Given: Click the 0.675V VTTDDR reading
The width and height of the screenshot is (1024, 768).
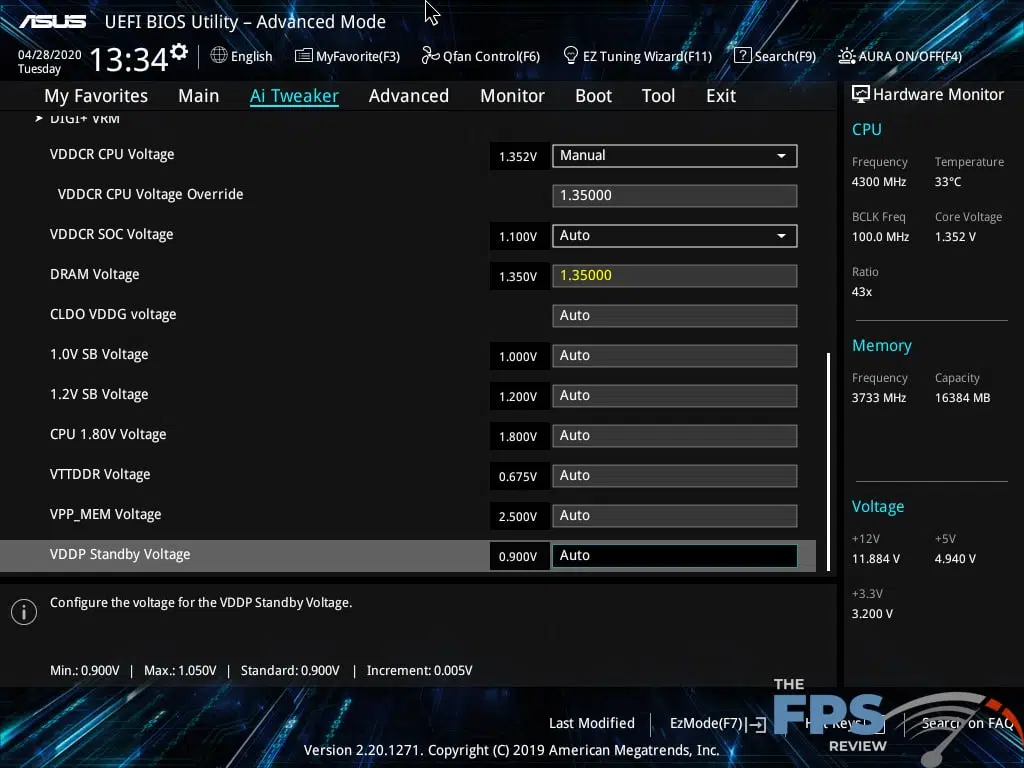Looking at the screenshot, I should (x=518, y=477).
